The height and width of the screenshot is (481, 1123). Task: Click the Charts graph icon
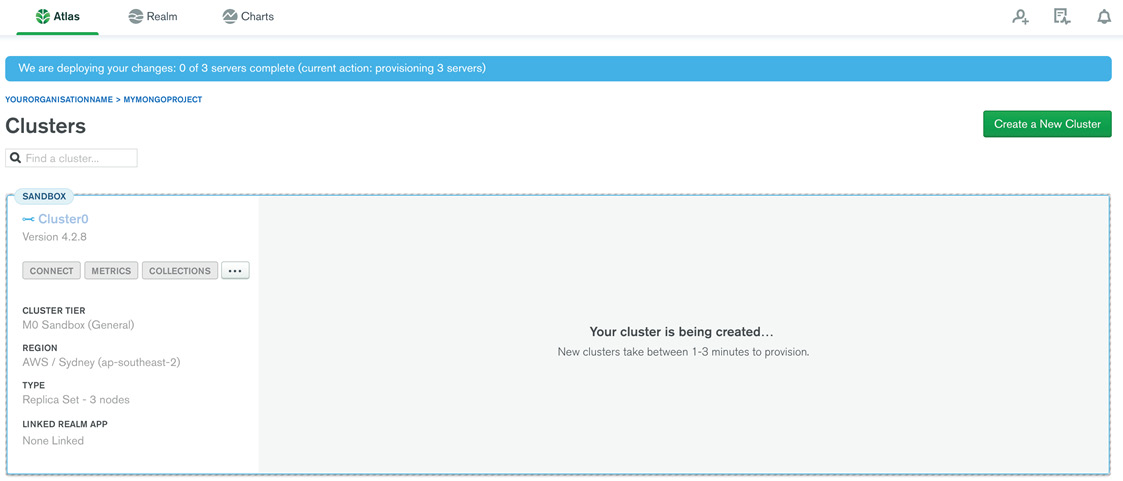pos(230,16)
